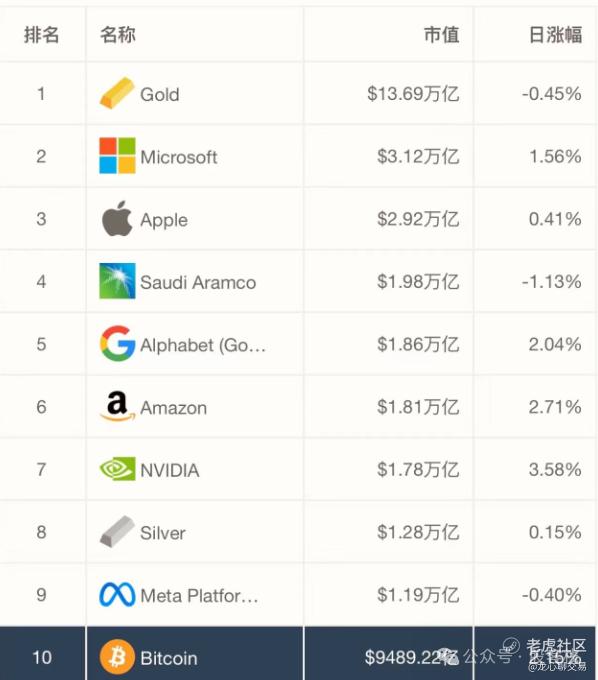This screenshot has height=680, width=598.
Task: Click the Gold bar icon
Action: [x=117, y=93]
